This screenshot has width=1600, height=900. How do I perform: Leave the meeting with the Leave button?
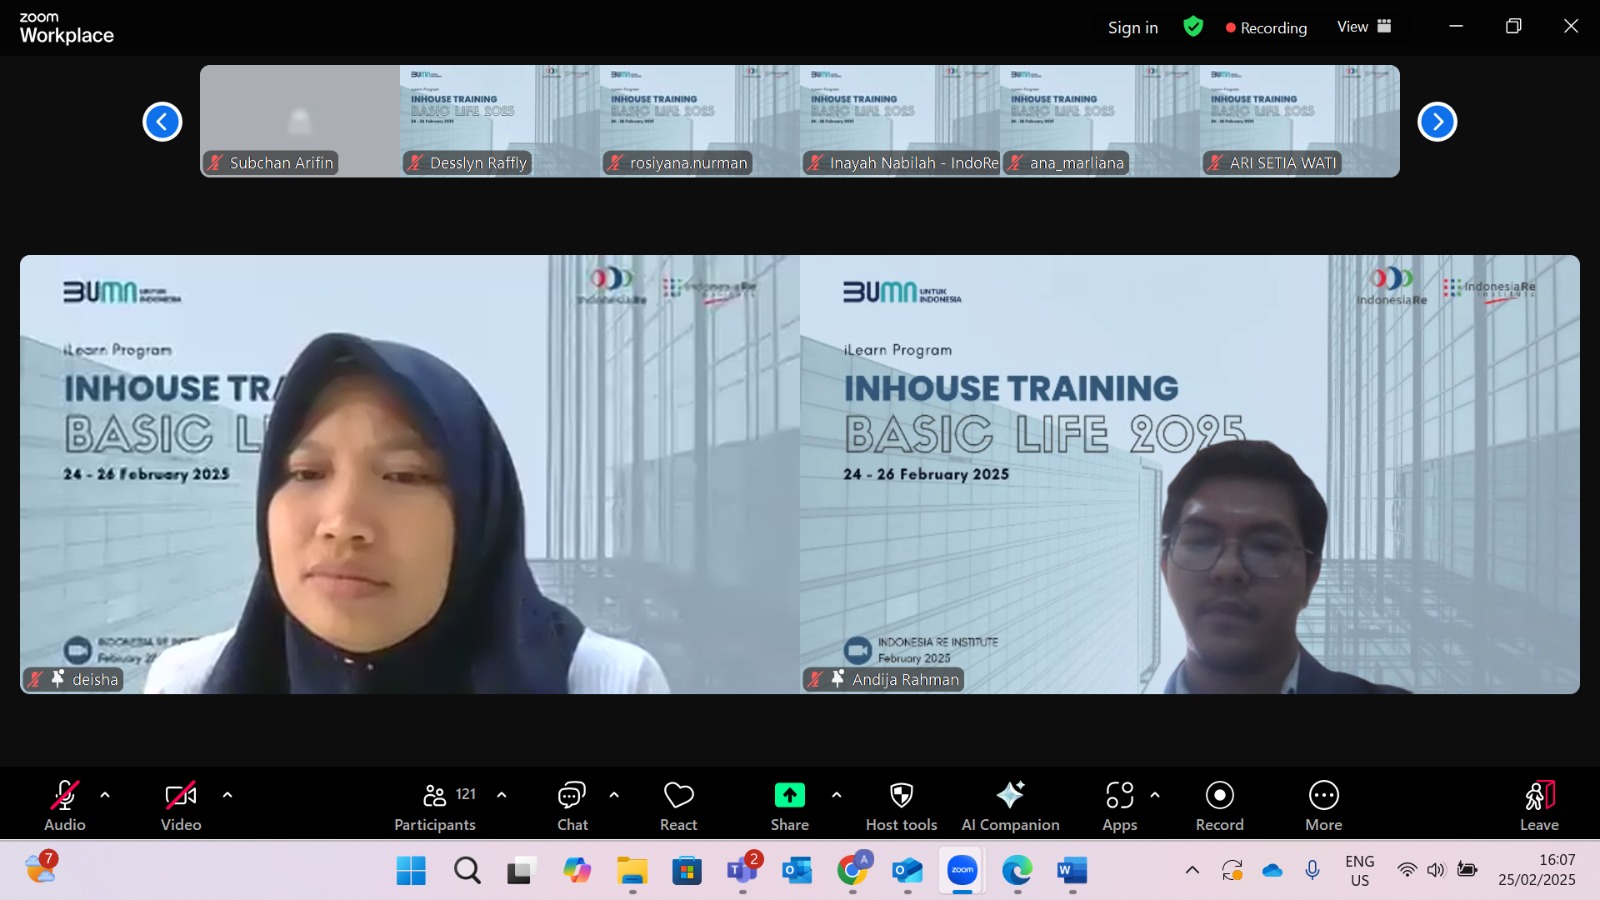pyautogui.click(x=1540, y=805)
